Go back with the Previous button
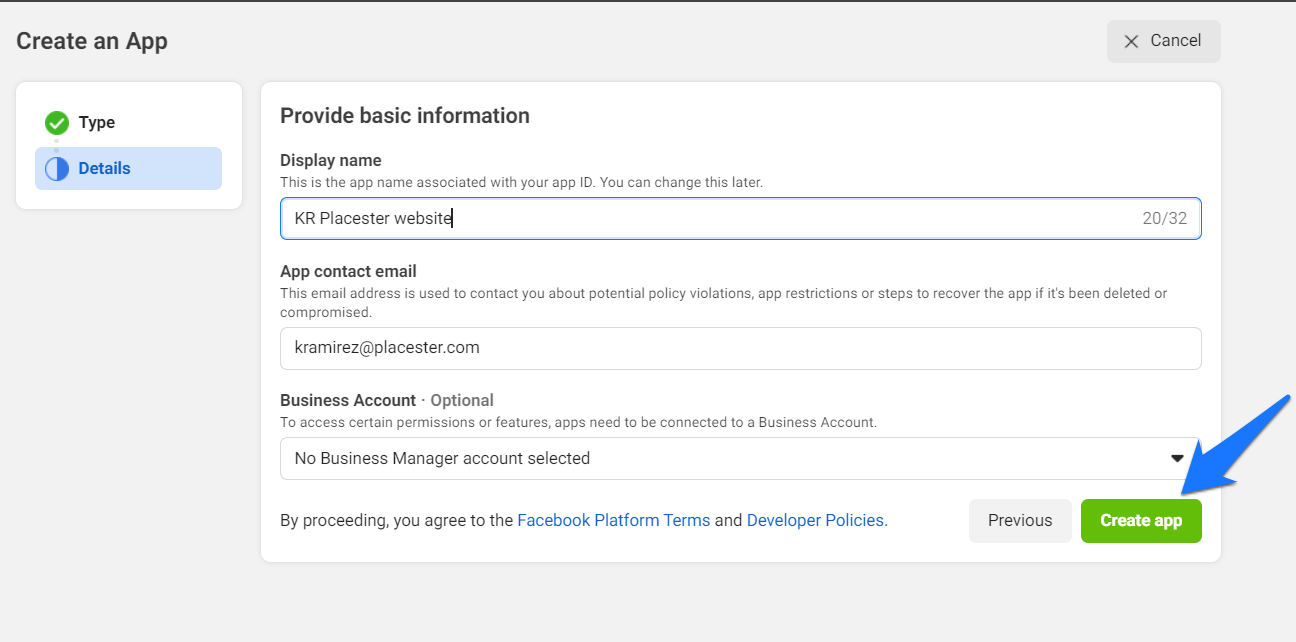Image resolution: width=1296 pixels, height=642 pixels. click(x=1020, y=521)
